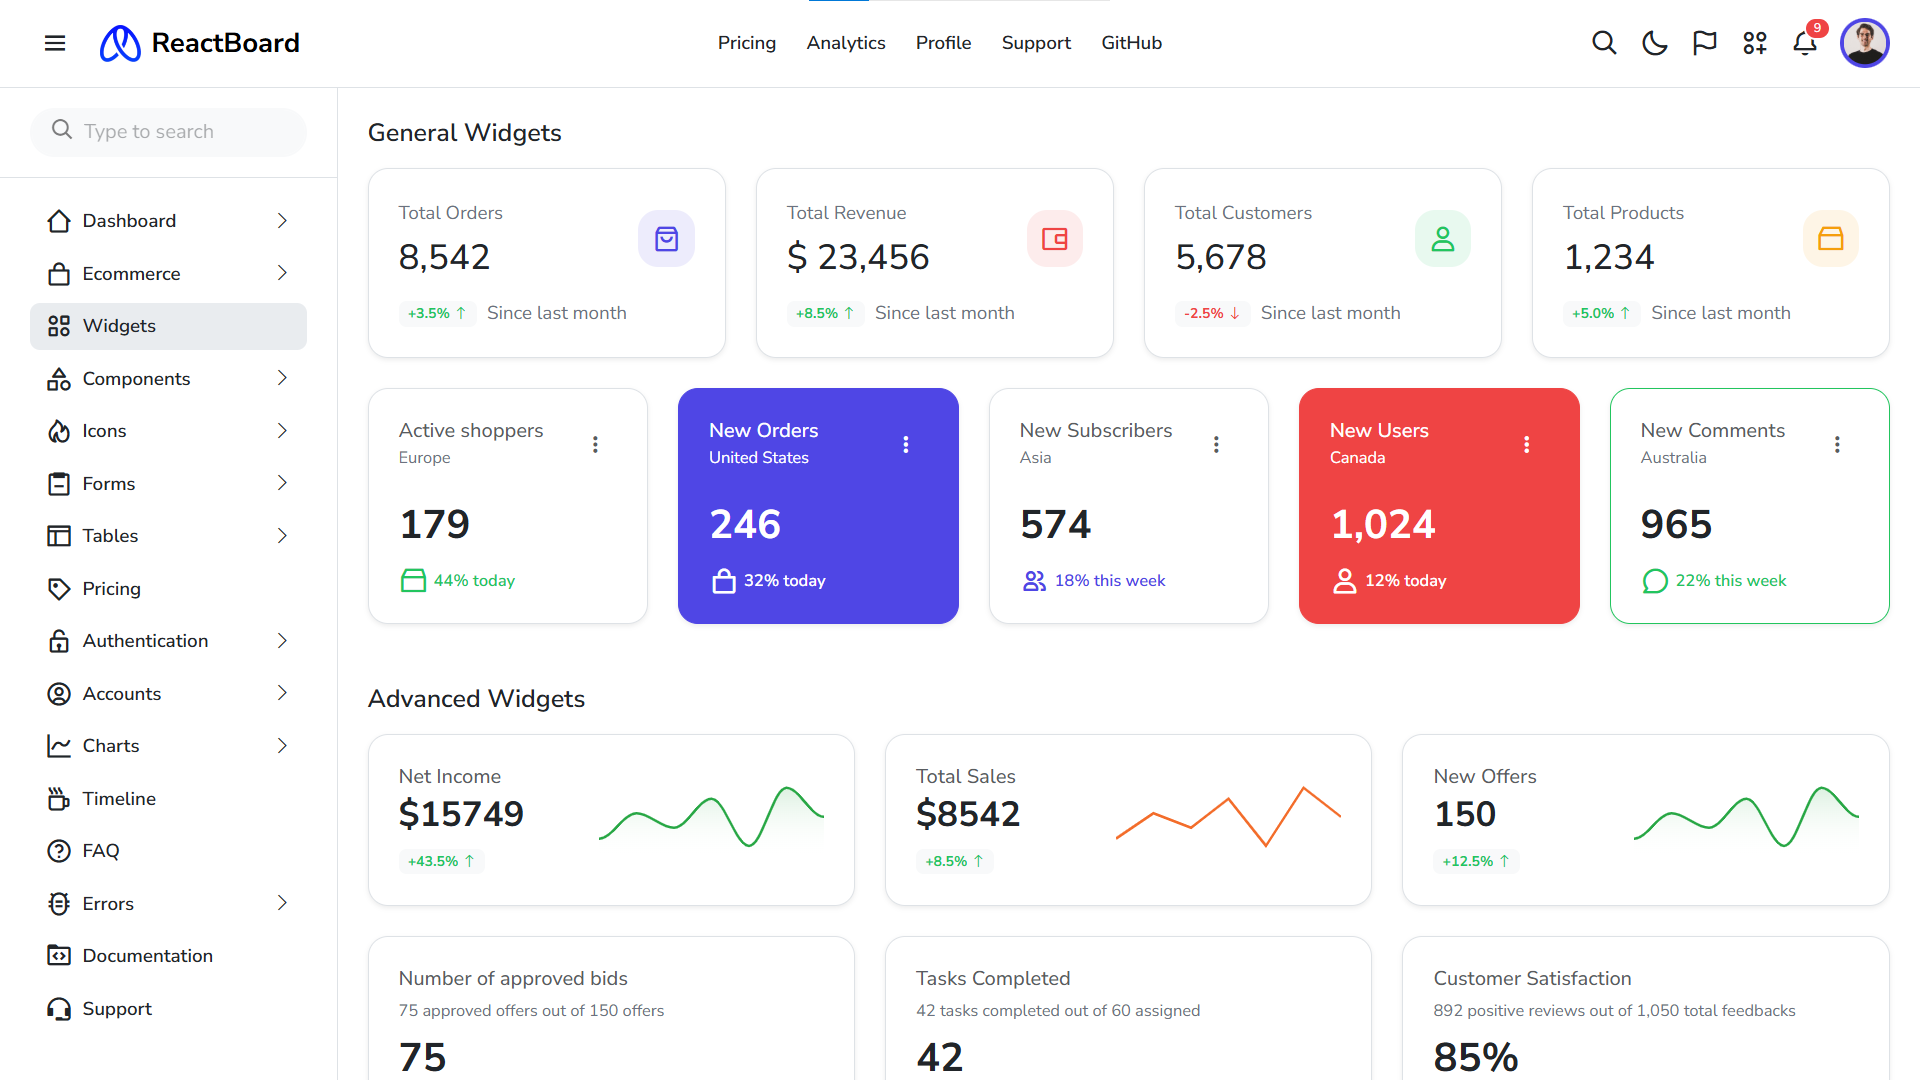Open the kebab menu on New Orders card
This screenshot has width=1920, height=1080.
click(x=906, y=444)
